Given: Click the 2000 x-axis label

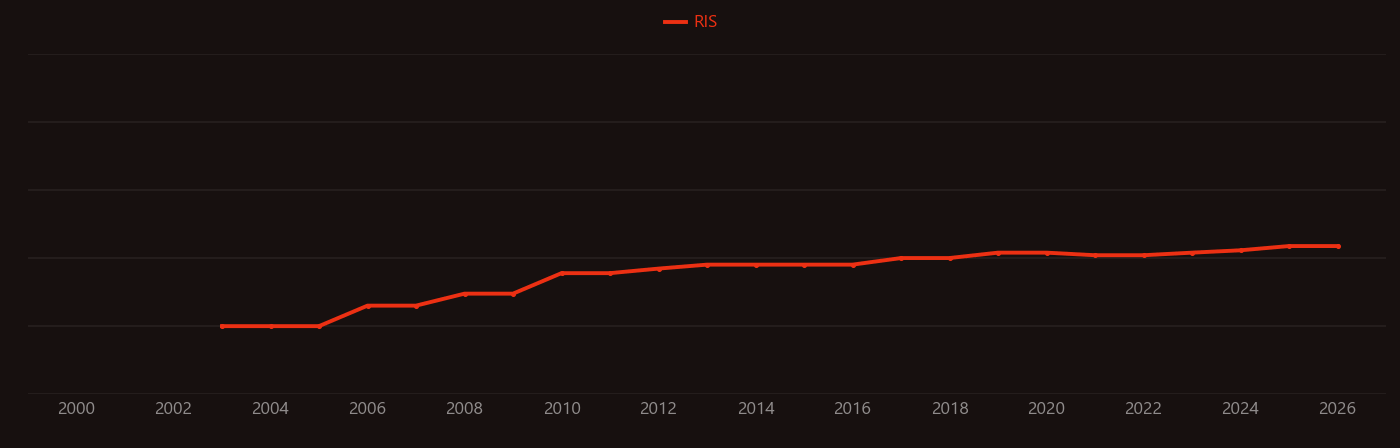Looking at the screenshot, I should click(x=77, y=409).
